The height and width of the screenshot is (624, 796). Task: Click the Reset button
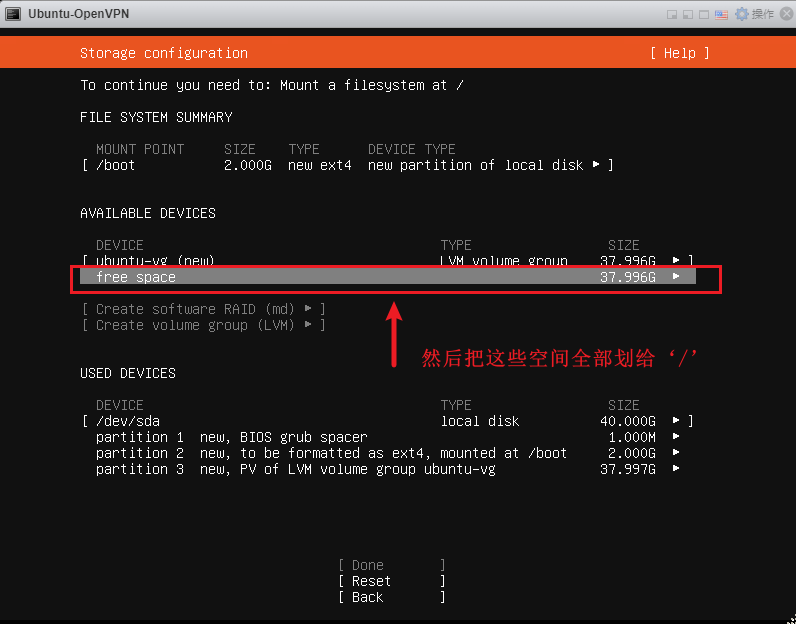392,581
